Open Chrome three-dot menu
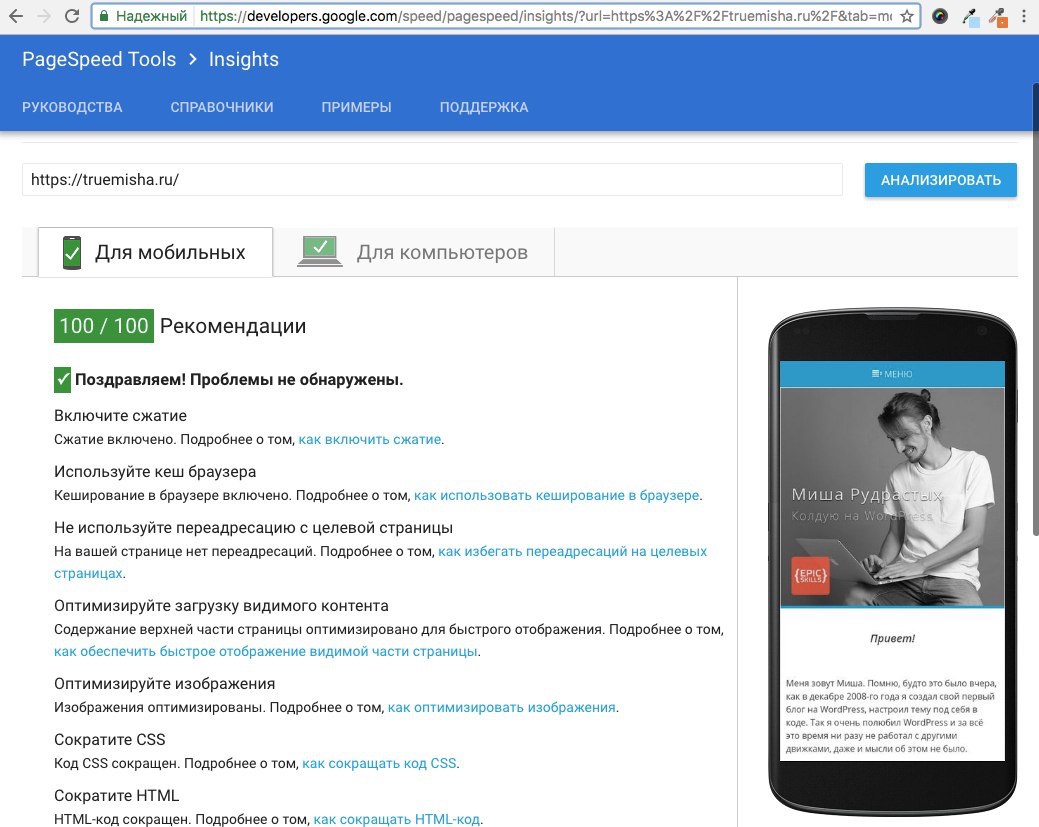This screenshot has height=827, width=1039. pos(1024,16)
